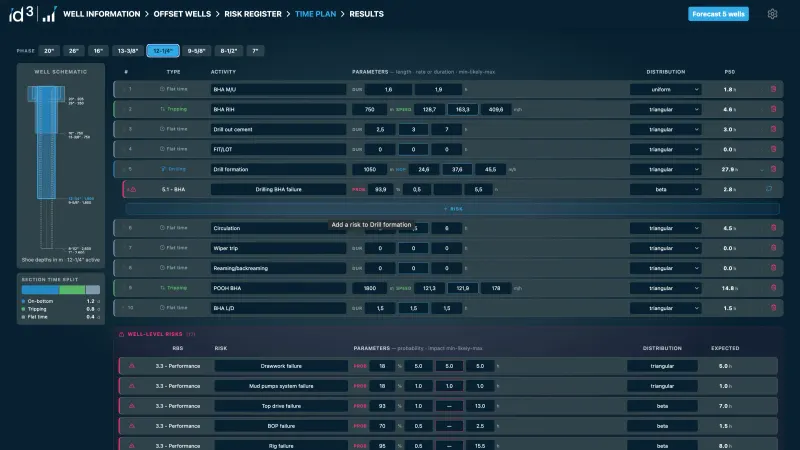This screenshot has width=800, height=450.
Task: Add a risk to Drill formation
Action: click(453, 209)
